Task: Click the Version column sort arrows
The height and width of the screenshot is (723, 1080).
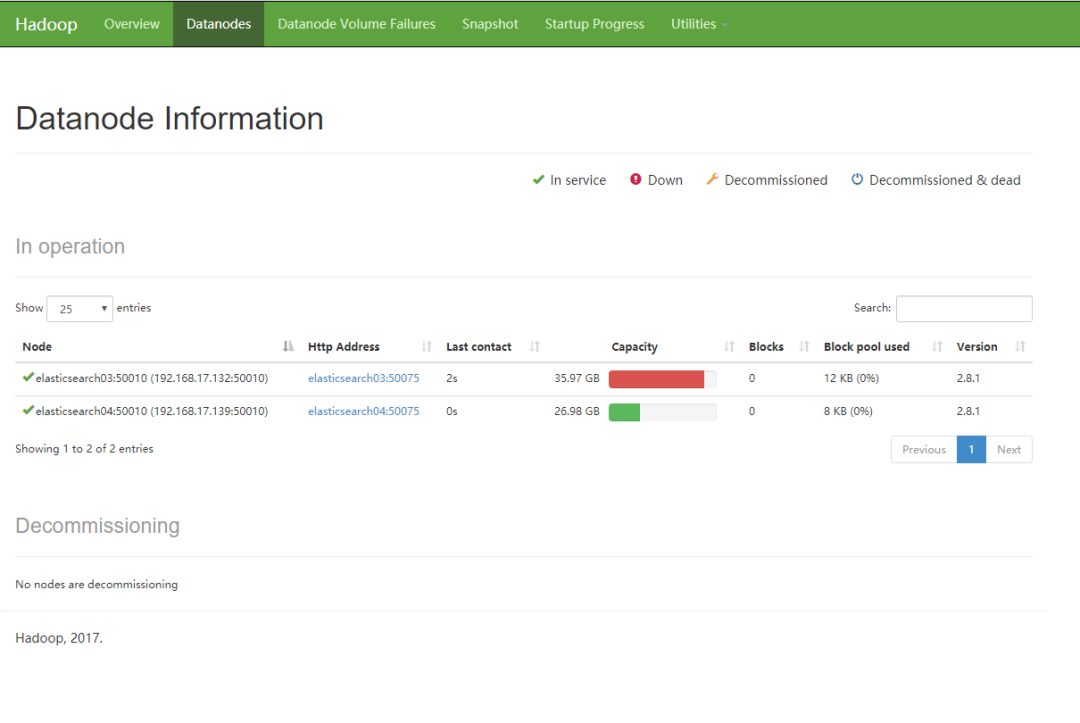Action: point(1020,346)
